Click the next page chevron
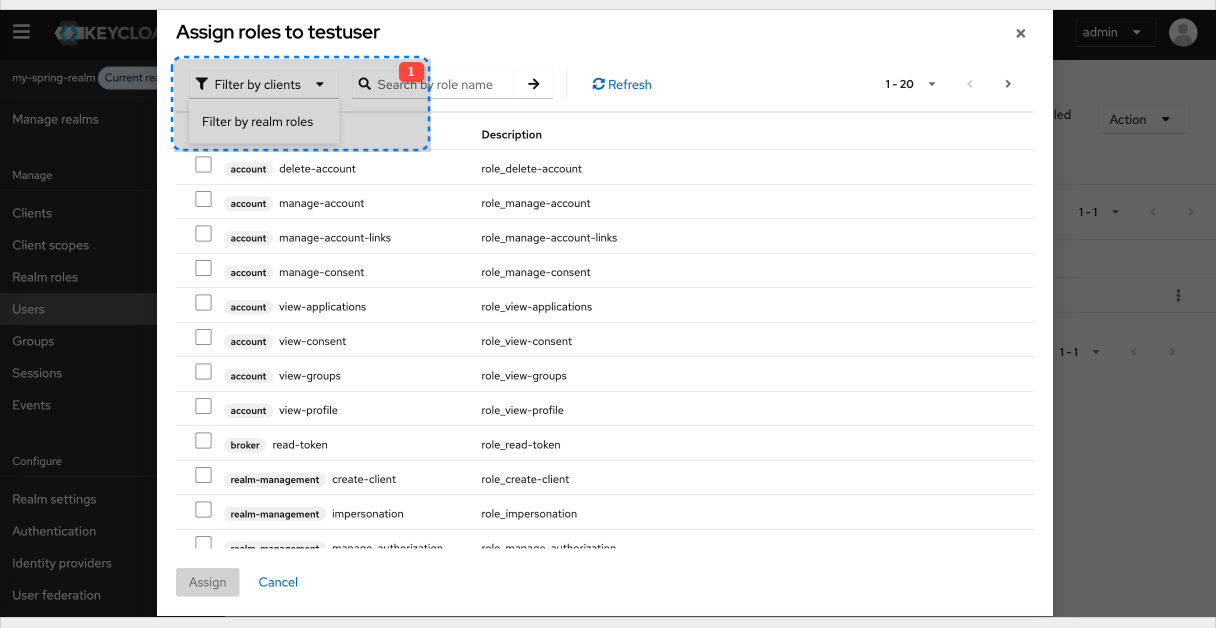 (x=1008, y=84)
